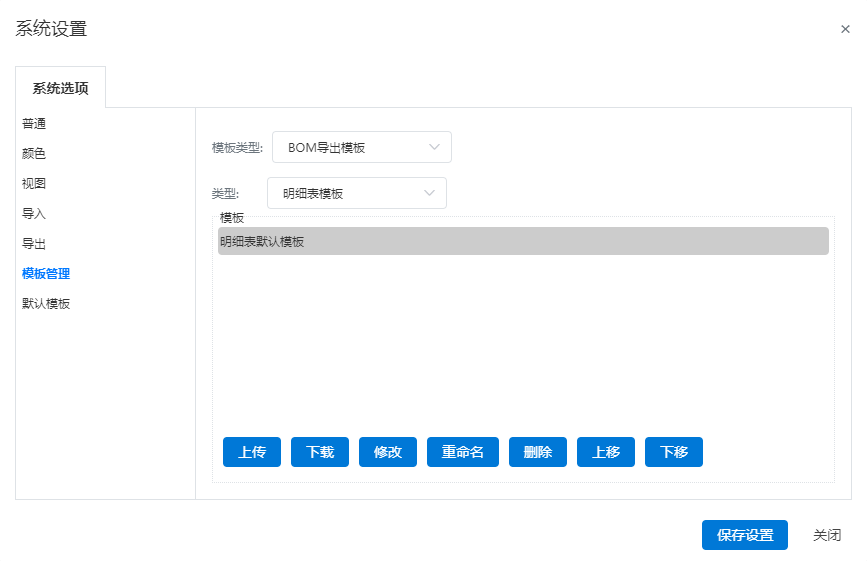The width and height of the screenshot is (867, 561).
Task: Open the 导入 settings section
Action: tap(34, 213)
